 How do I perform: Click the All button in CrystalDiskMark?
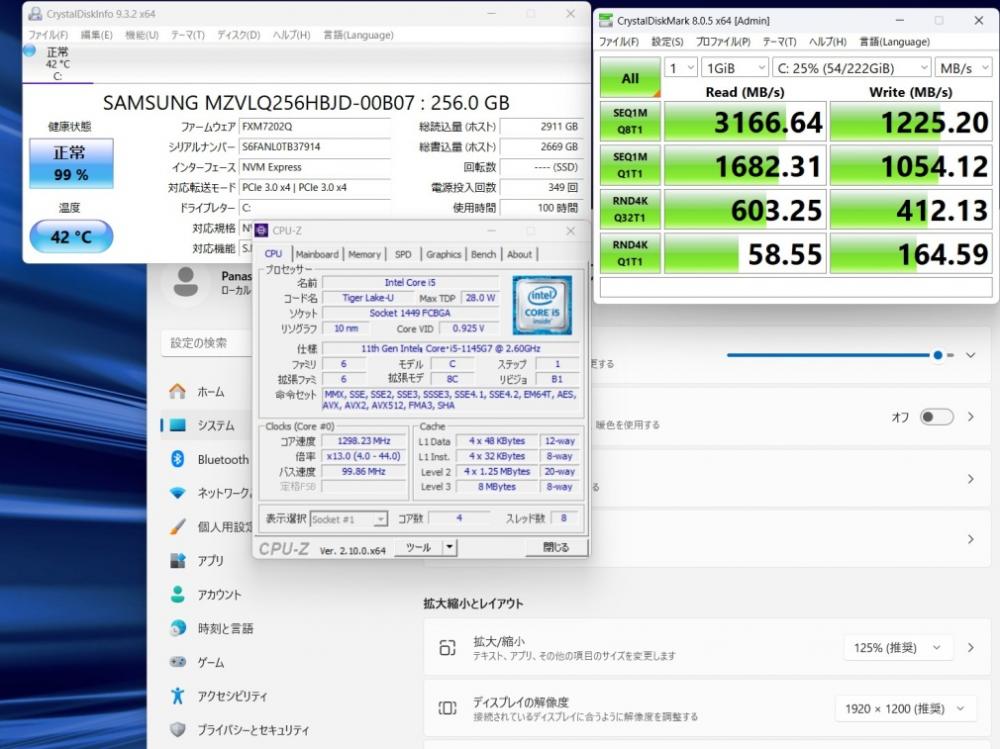pyautogui.click(x=630, y=78)
